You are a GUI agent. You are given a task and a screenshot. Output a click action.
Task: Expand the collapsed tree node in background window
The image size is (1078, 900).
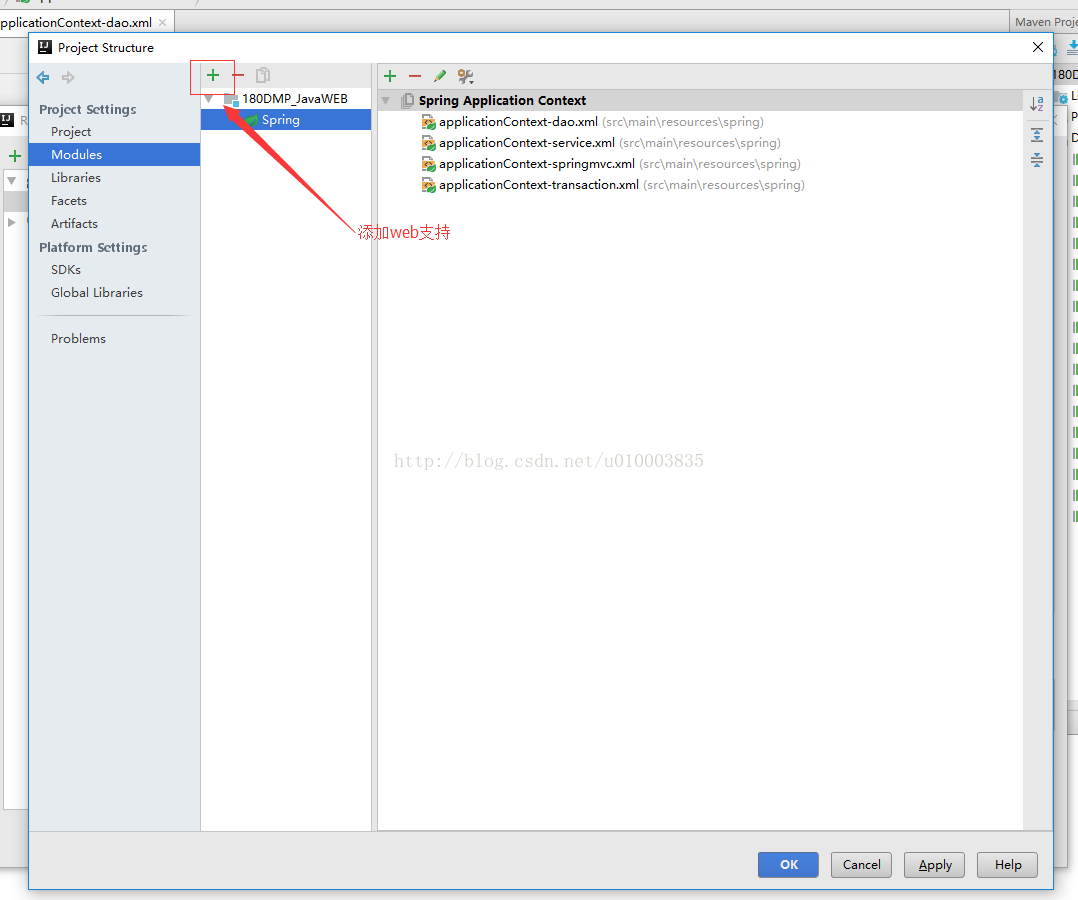[12, 222]
